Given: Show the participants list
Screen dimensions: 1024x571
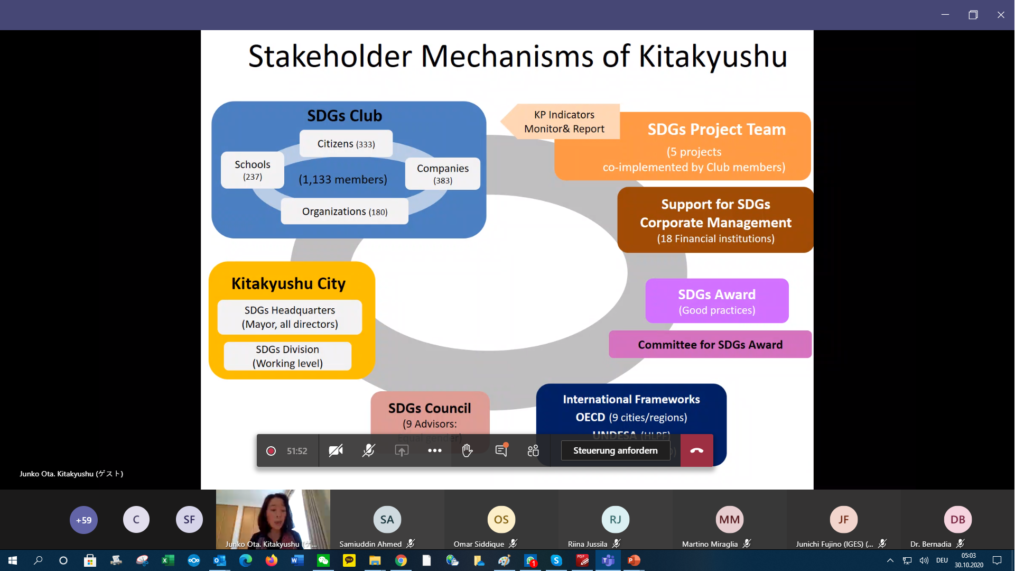Looking at the screenshot, I should click(x=533, y=451).
